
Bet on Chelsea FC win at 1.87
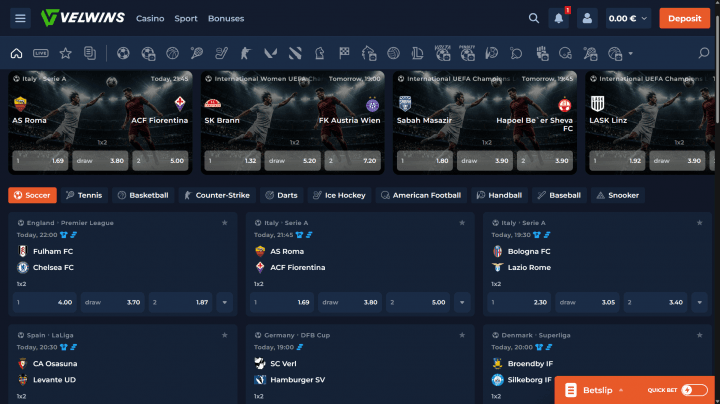[x=180, y=303]
